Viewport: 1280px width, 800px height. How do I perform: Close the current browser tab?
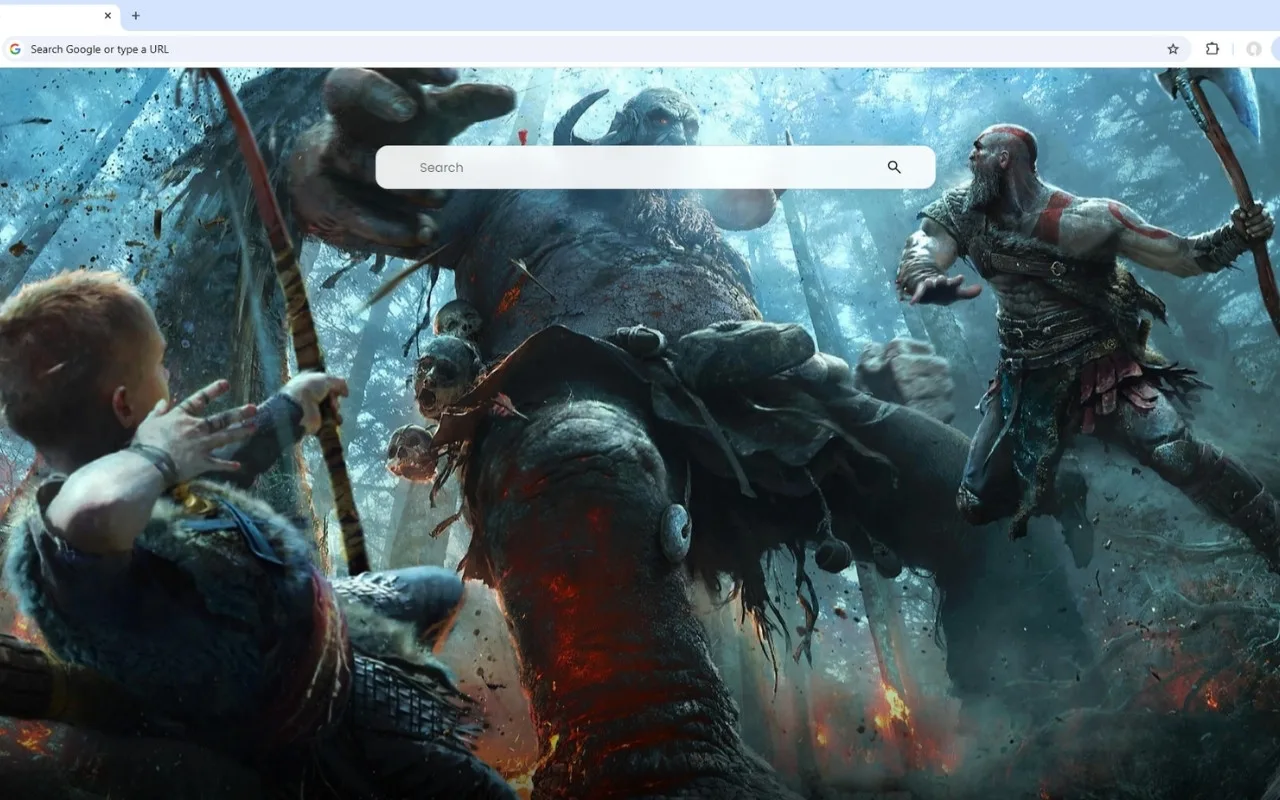pos(108,16)
